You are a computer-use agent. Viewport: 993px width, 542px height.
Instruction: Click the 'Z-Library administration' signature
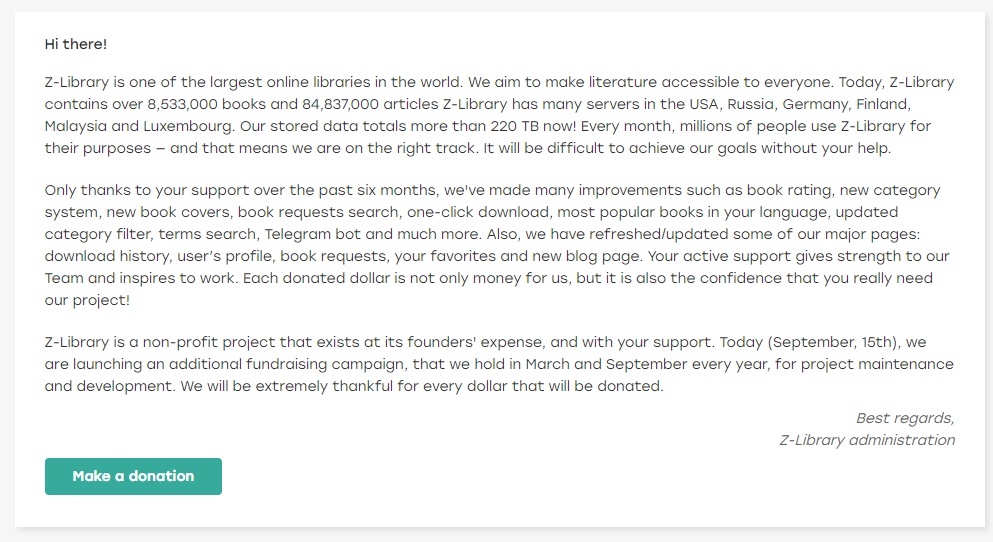867,440
